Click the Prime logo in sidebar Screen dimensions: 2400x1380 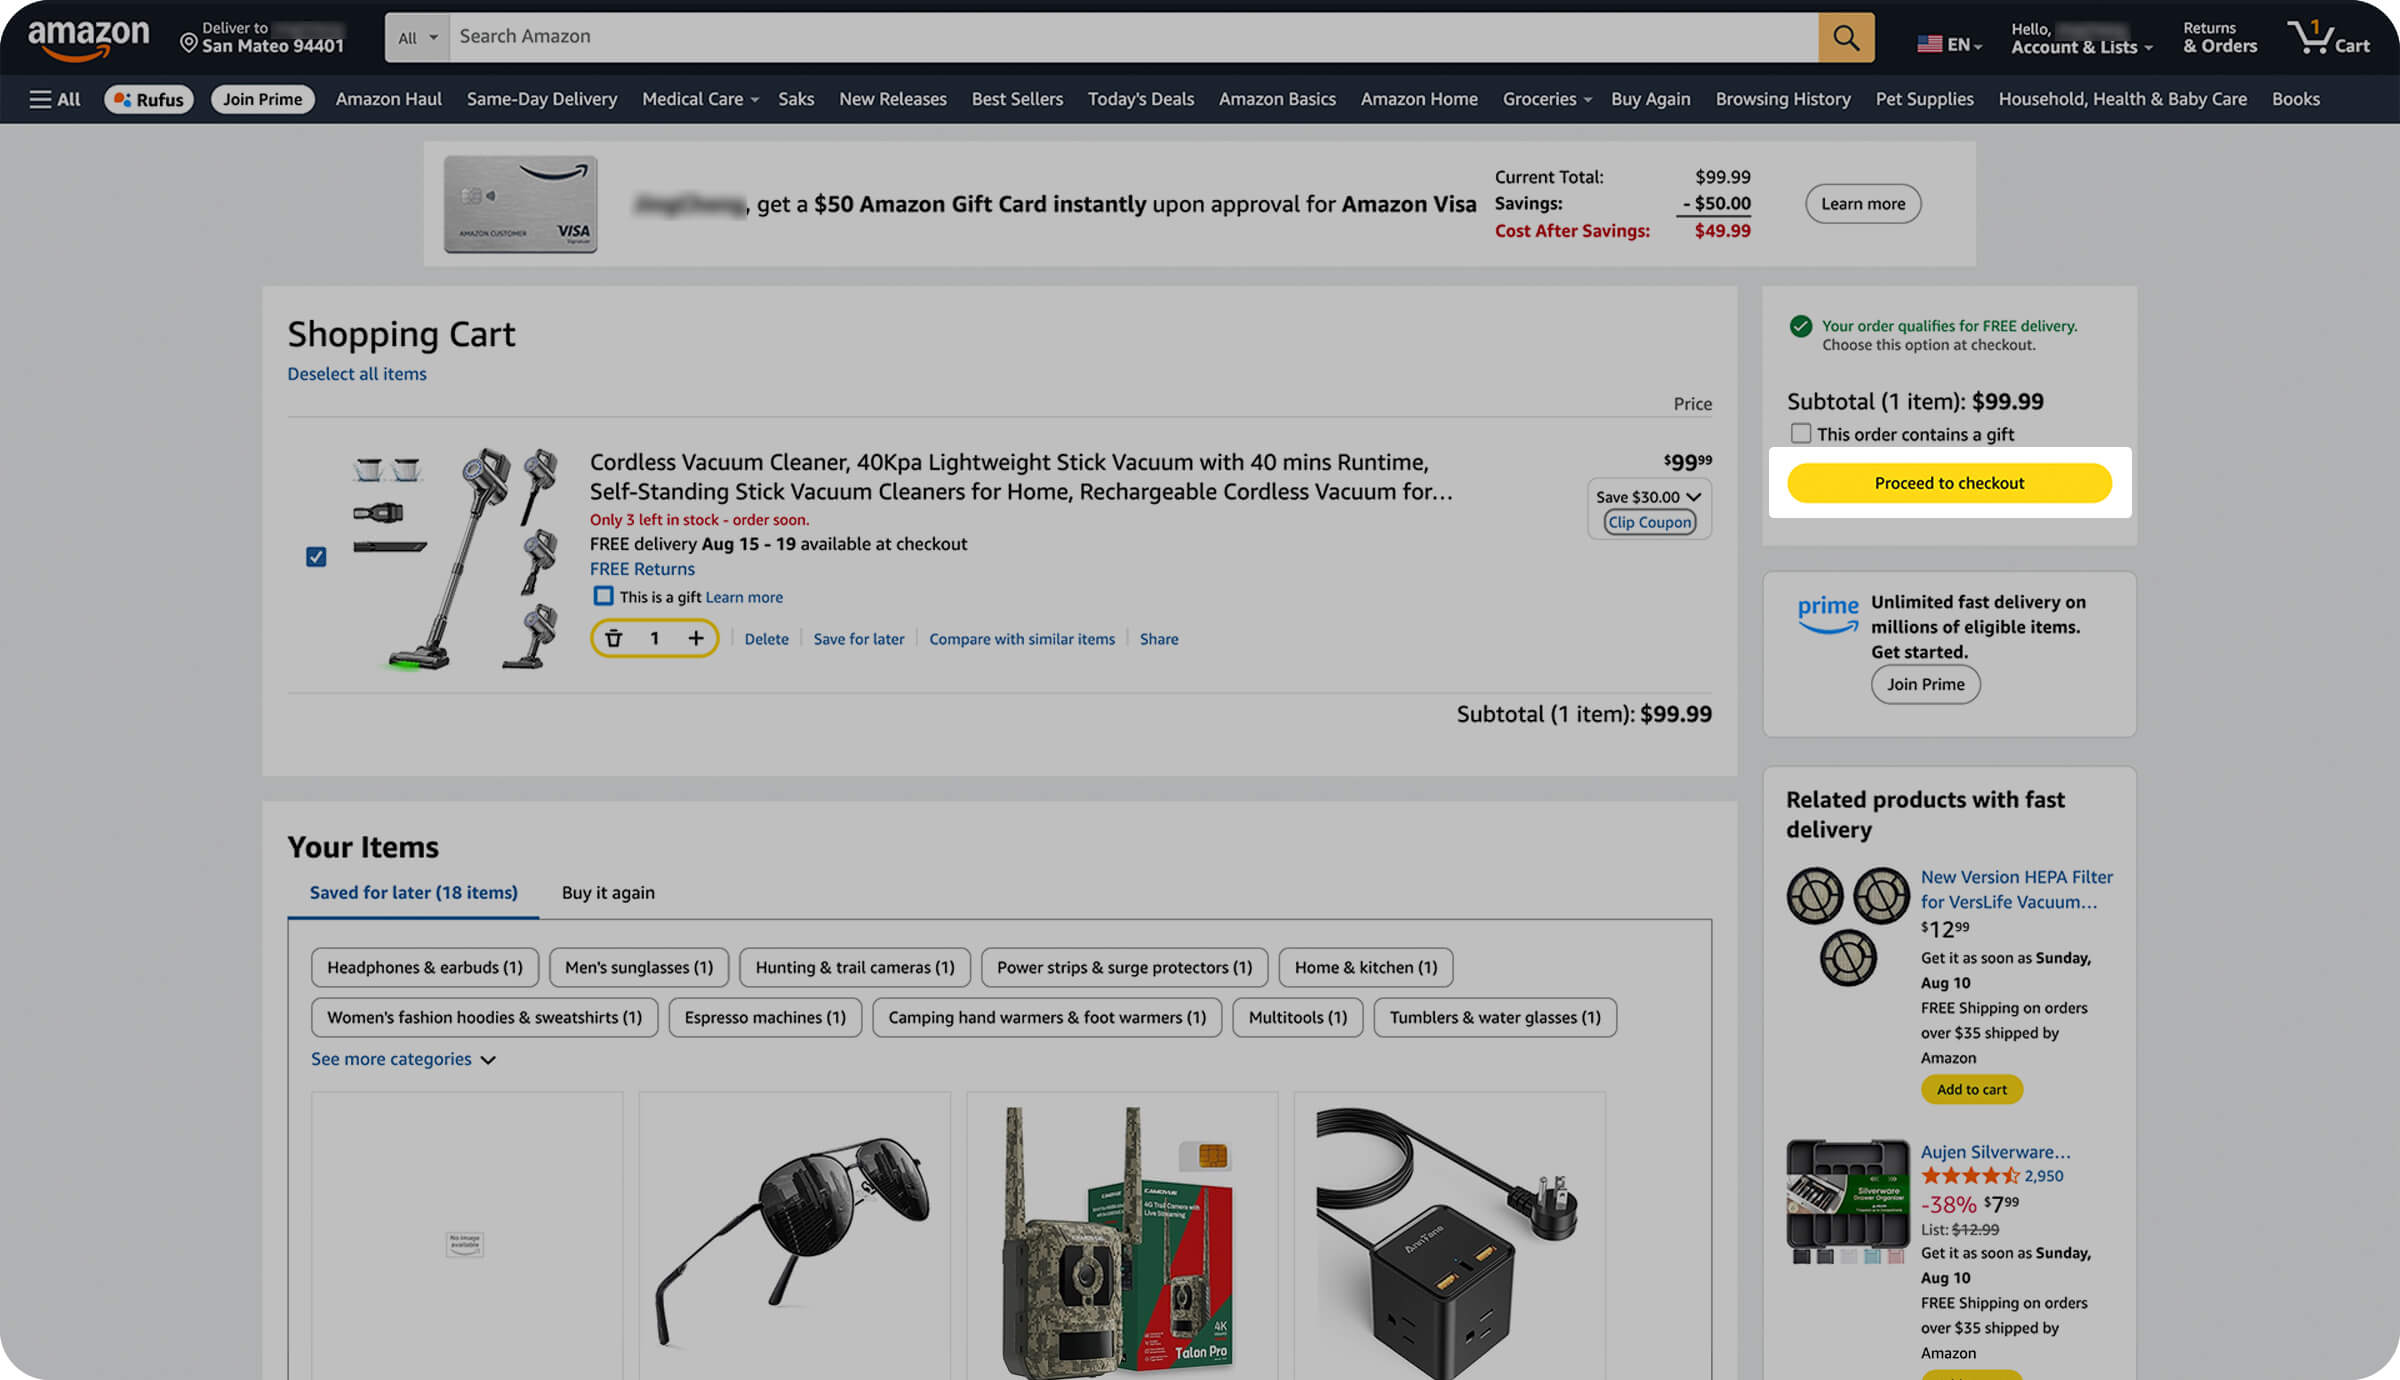[1828, 613]
